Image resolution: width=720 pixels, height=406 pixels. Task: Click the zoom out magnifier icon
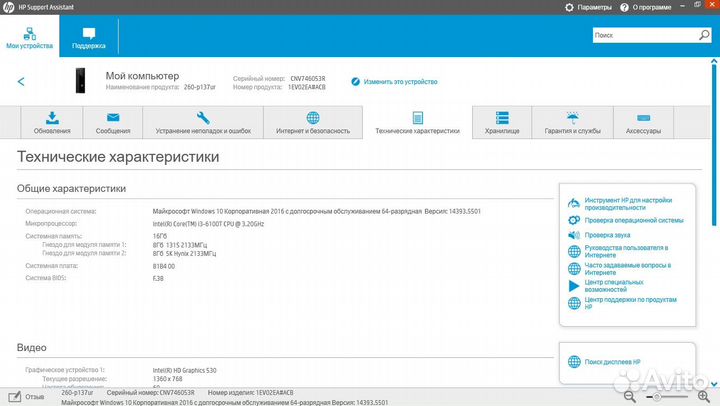click(630, 397)
